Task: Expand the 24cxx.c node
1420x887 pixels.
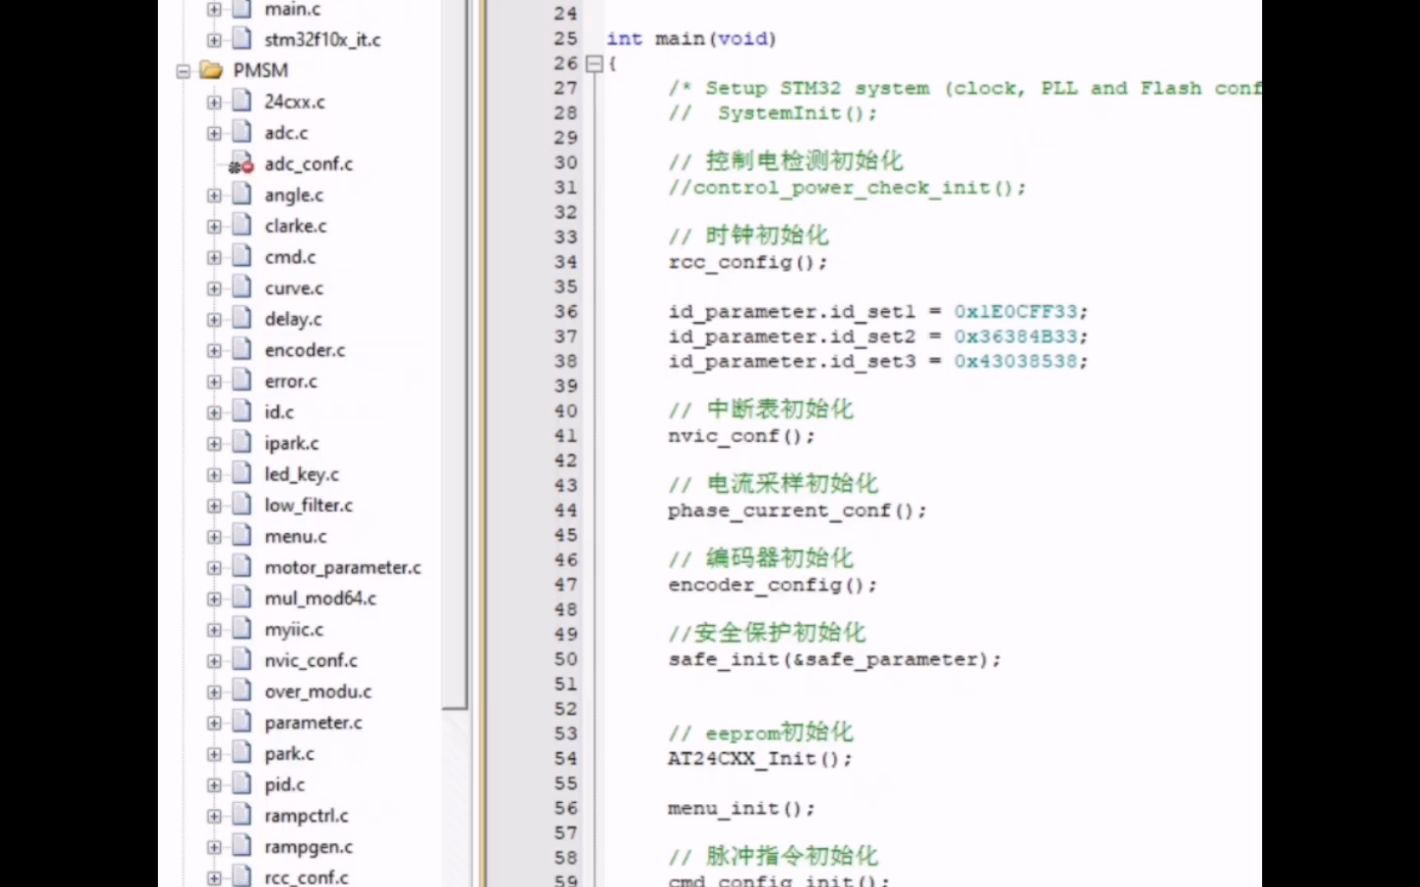Action: (214, 102)
